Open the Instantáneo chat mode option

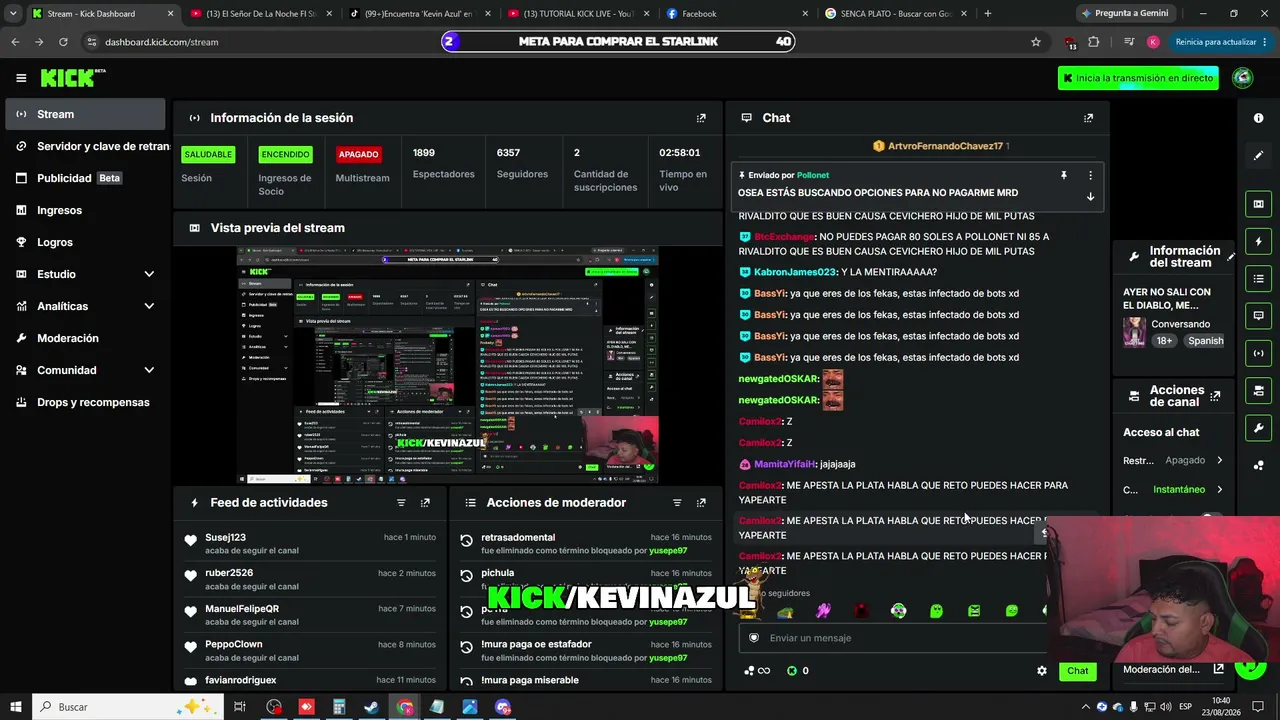tap(1173, 490)
